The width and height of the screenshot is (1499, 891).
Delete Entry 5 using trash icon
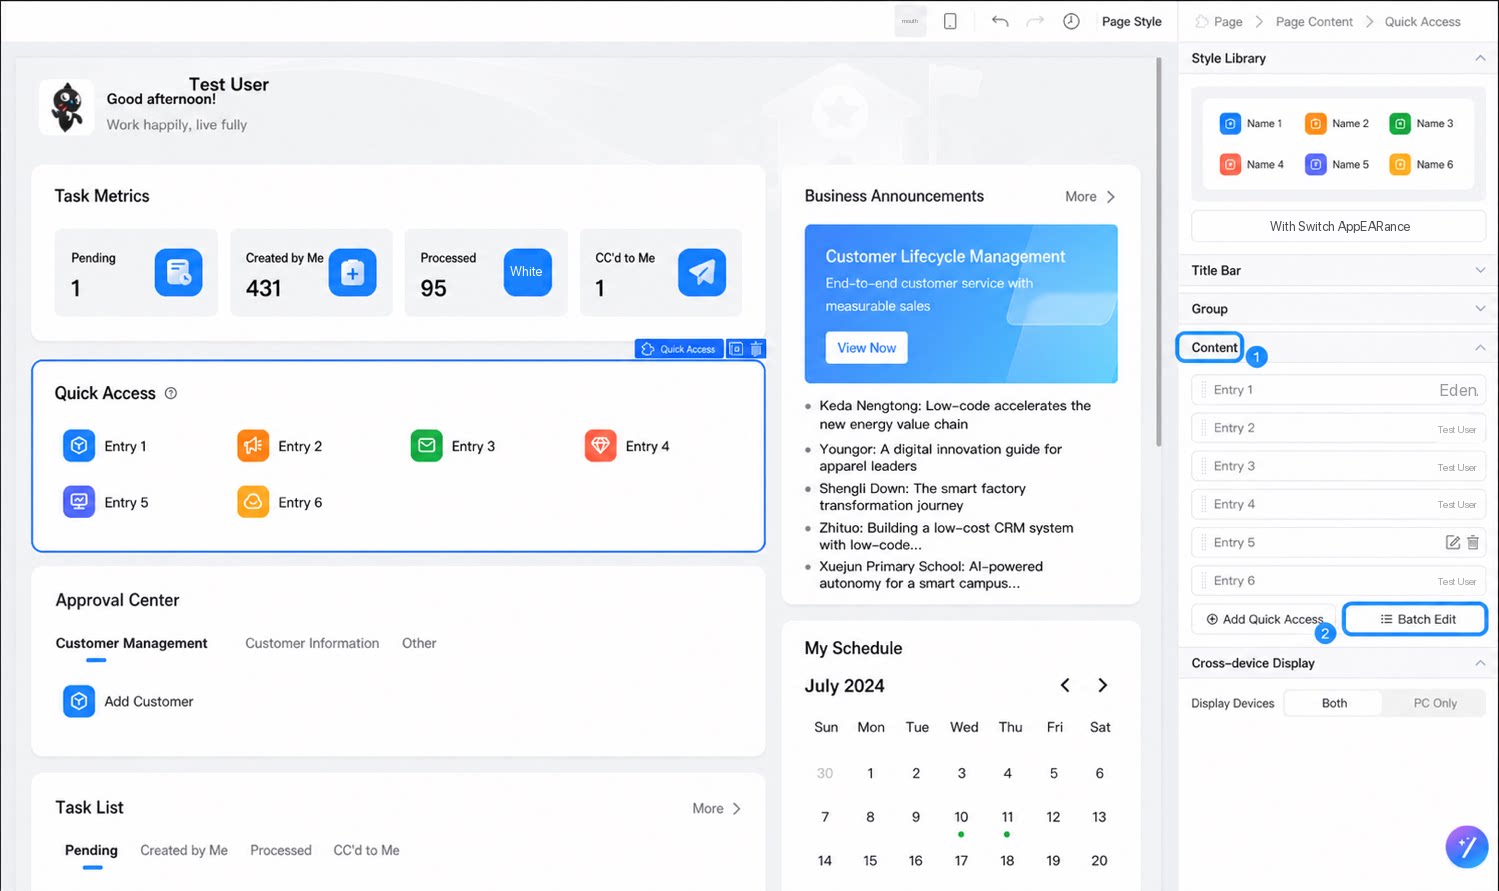(x=1473, y=543)
